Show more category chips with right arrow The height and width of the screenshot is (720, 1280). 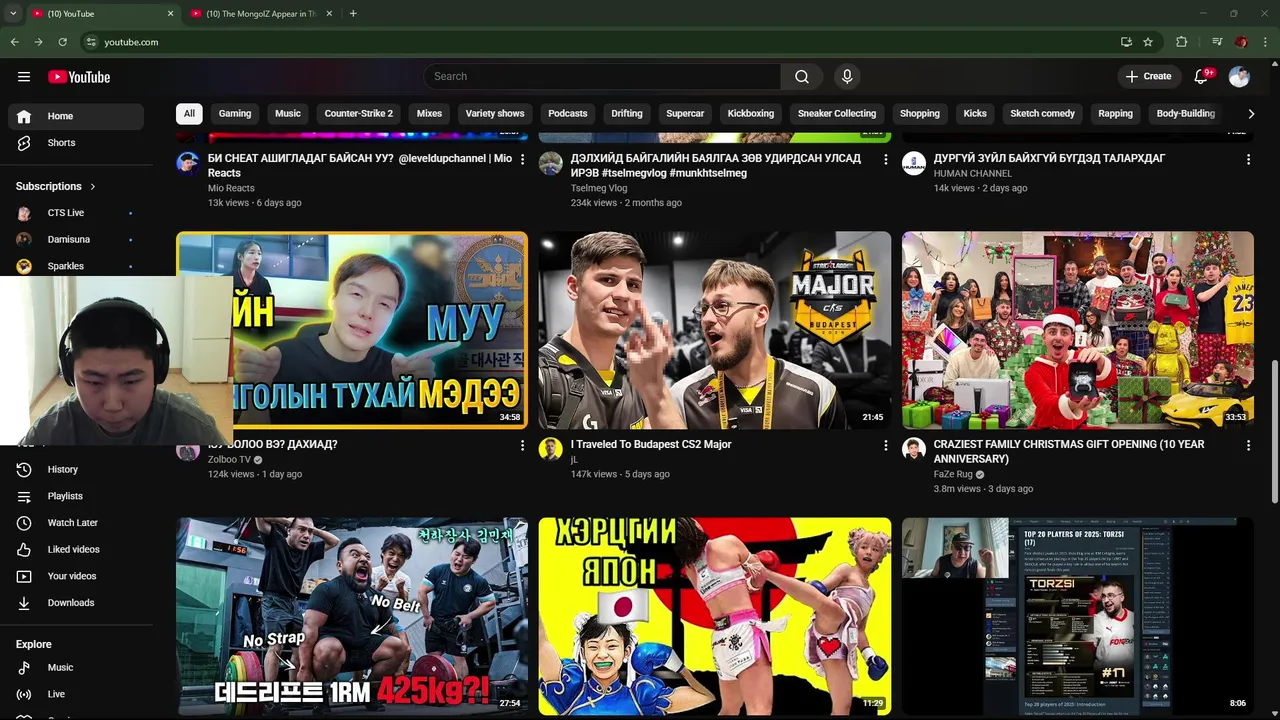(x=1250, y=114)
